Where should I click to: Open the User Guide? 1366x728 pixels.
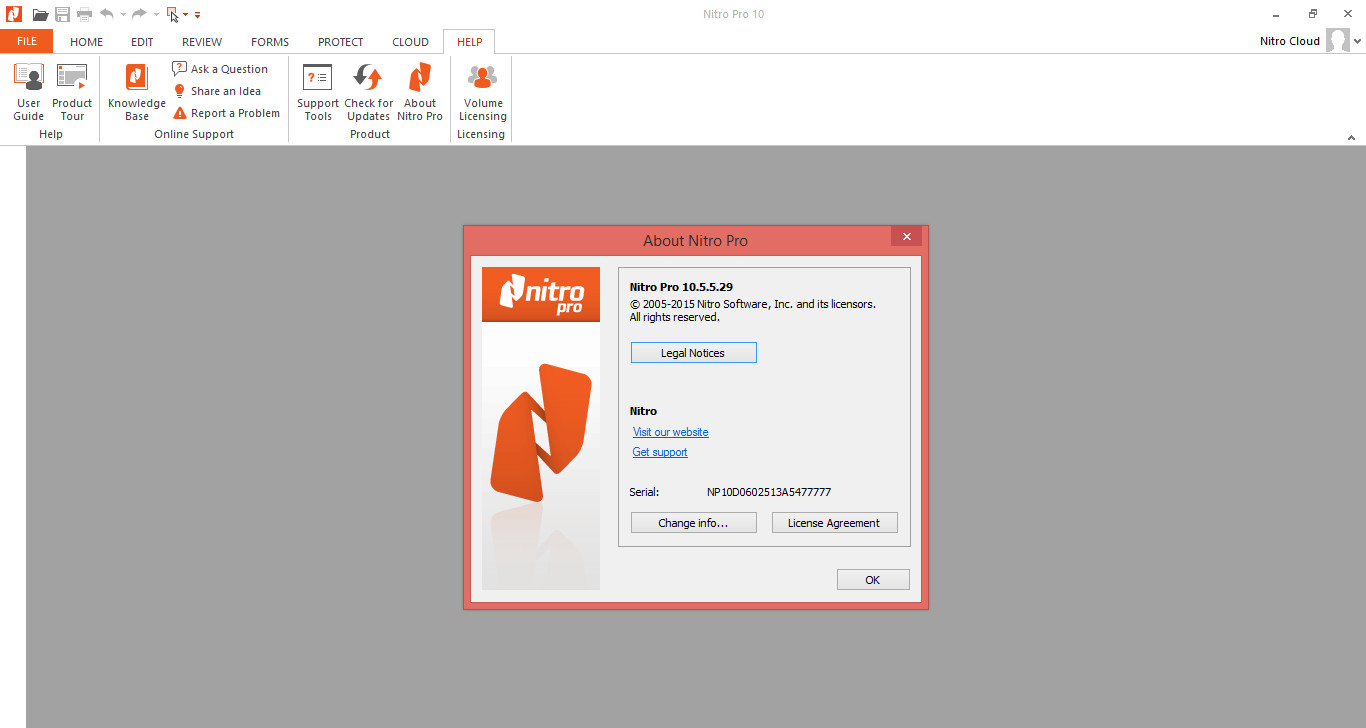click(x=28, y=92)
